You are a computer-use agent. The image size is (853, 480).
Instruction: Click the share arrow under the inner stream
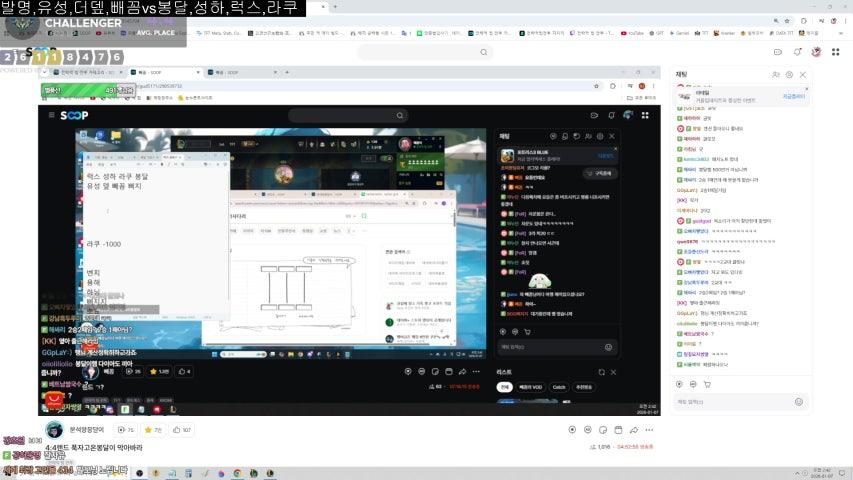pos(462,372)
